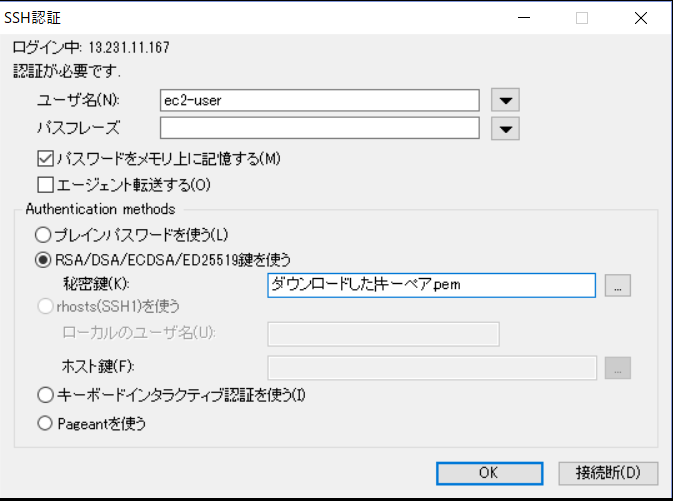The width and height of the screenshot is (673, 501).
Task: Click the パスフレーズ label
Action: pyautogui.click(x=78, y=128)
